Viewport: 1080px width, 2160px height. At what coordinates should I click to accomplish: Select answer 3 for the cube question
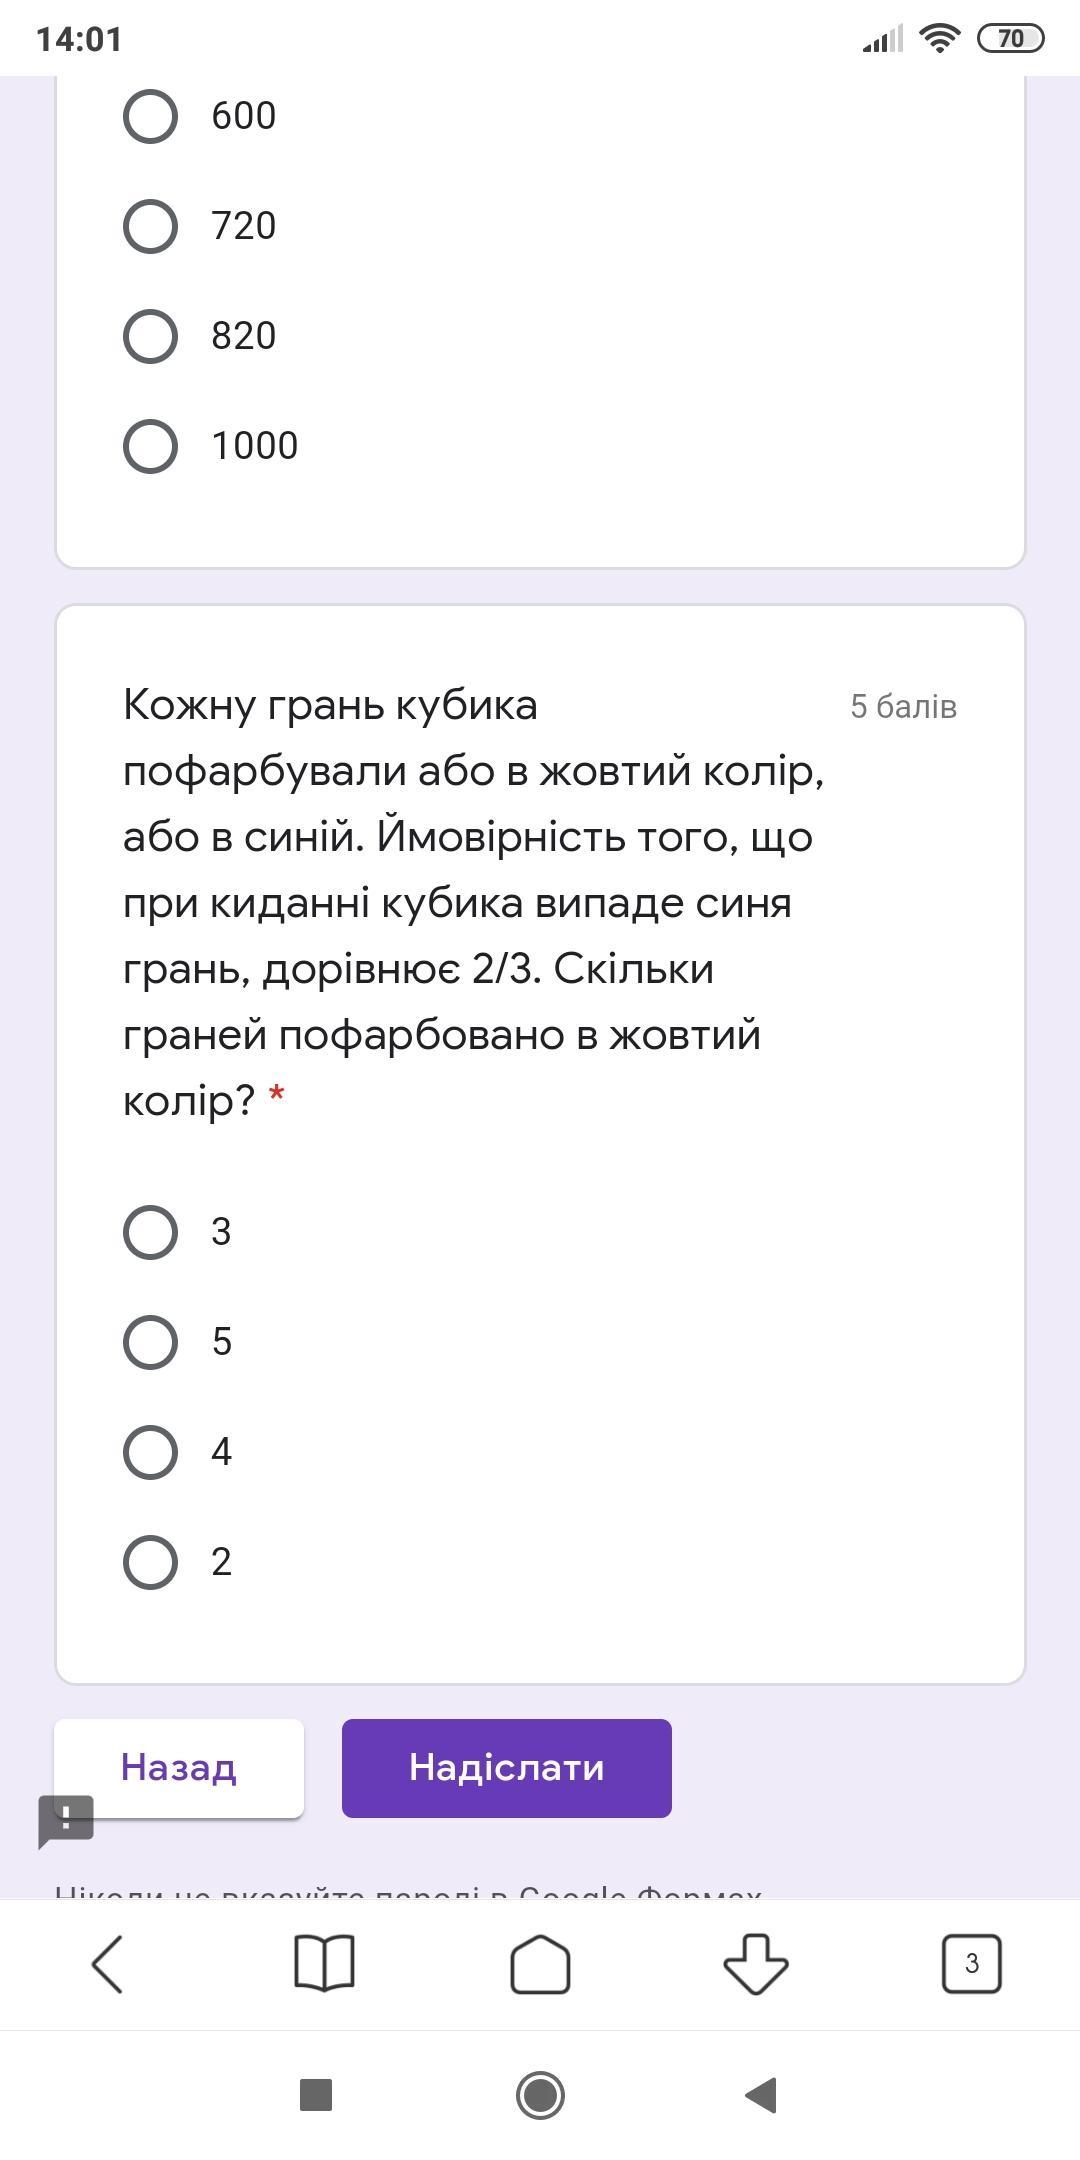click(x=151, y=1232)
